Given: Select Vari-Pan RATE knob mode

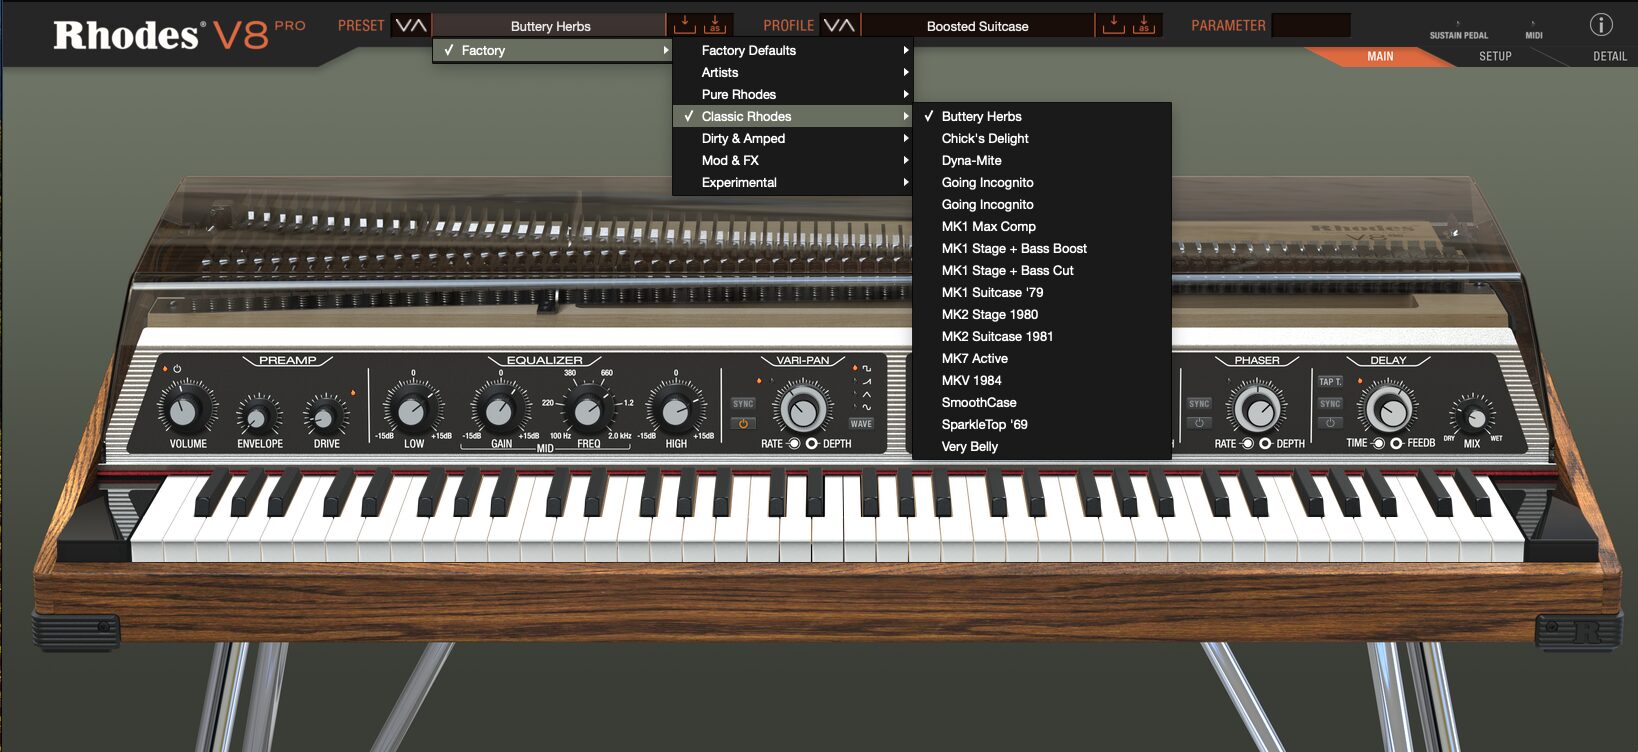Looking at the screenshot, I should pyautogui.click(x=794, y=443).
